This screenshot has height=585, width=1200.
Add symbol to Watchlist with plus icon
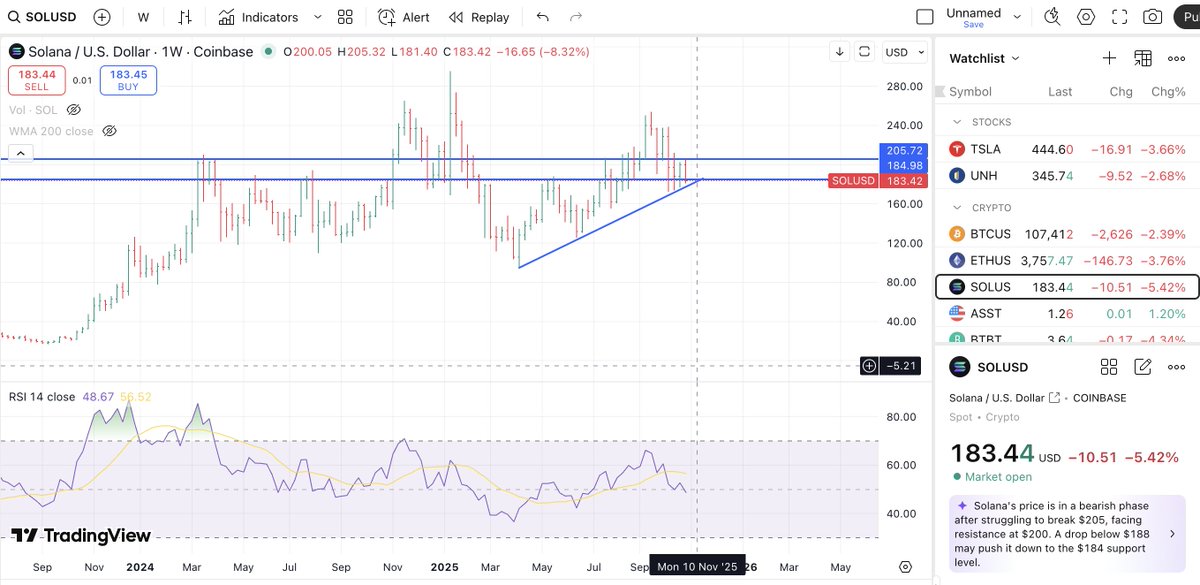coord(1109,58)
